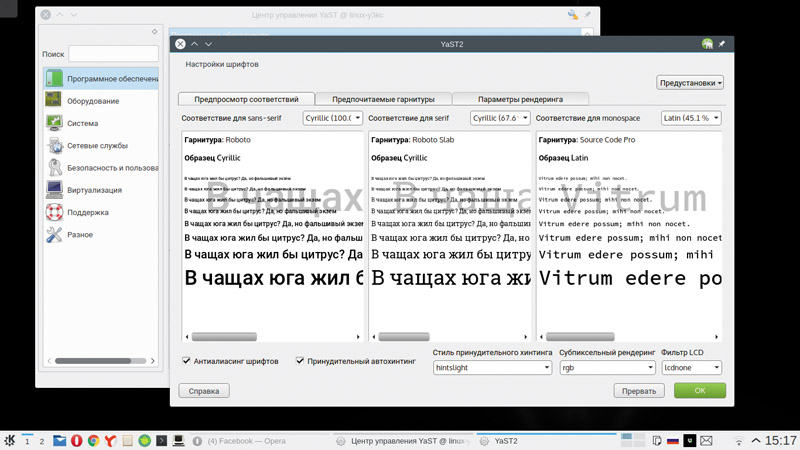Select Программное обеспечение category in sidebar

(101, 79)
